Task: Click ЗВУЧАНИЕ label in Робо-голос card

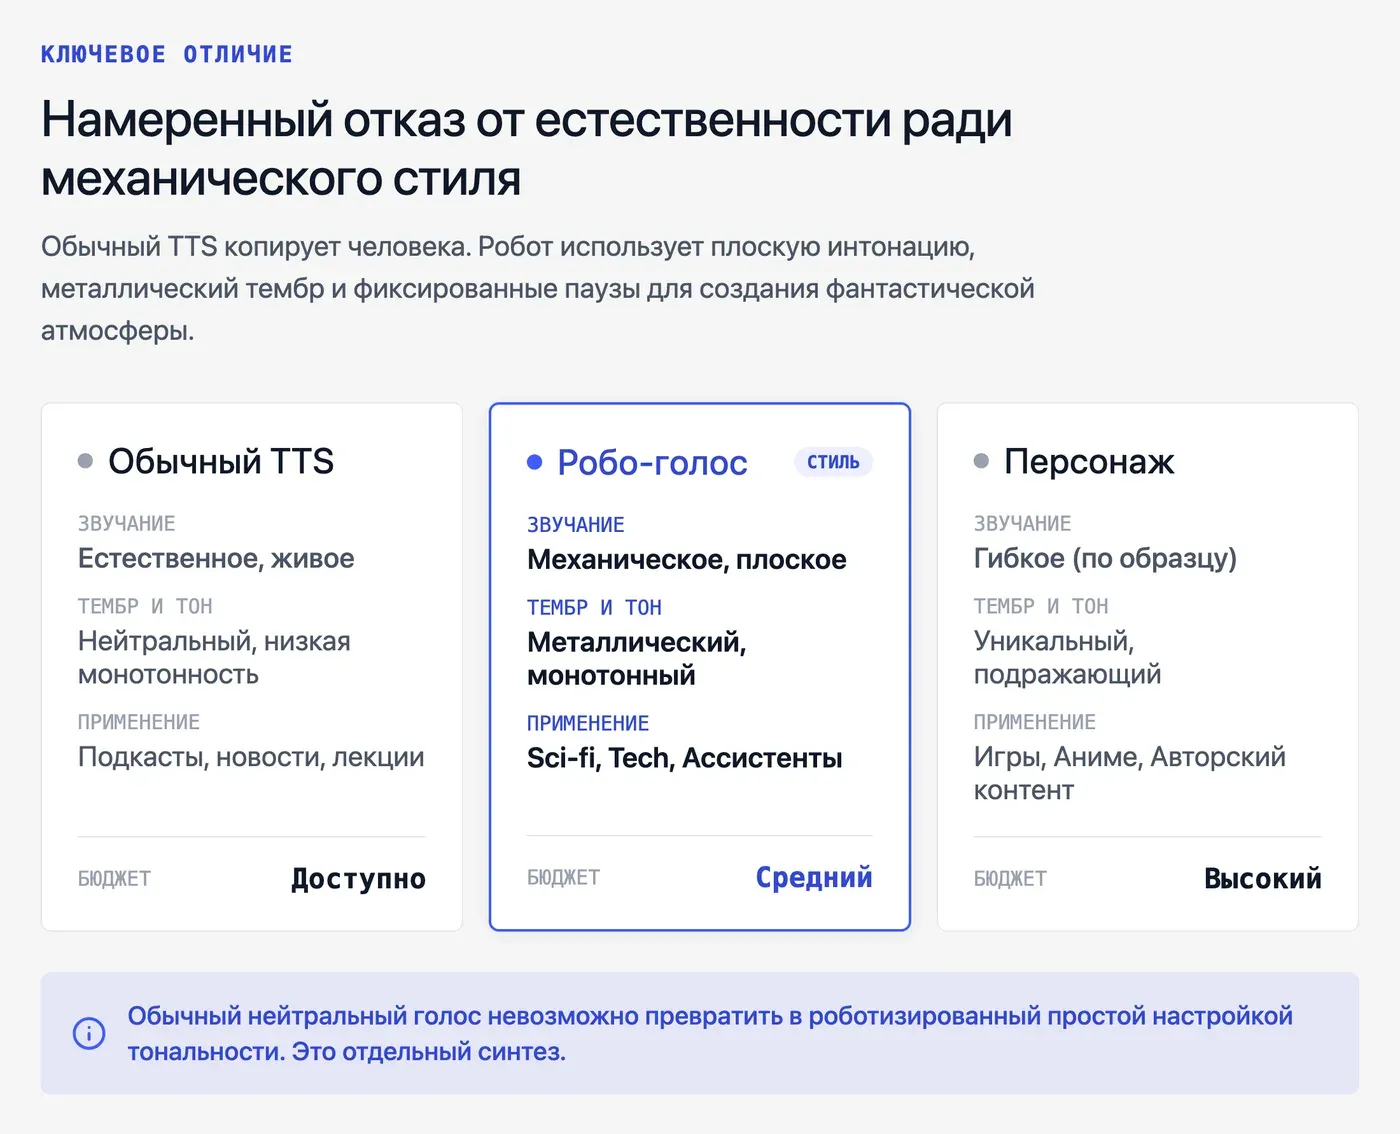Action: coord(576,525)
